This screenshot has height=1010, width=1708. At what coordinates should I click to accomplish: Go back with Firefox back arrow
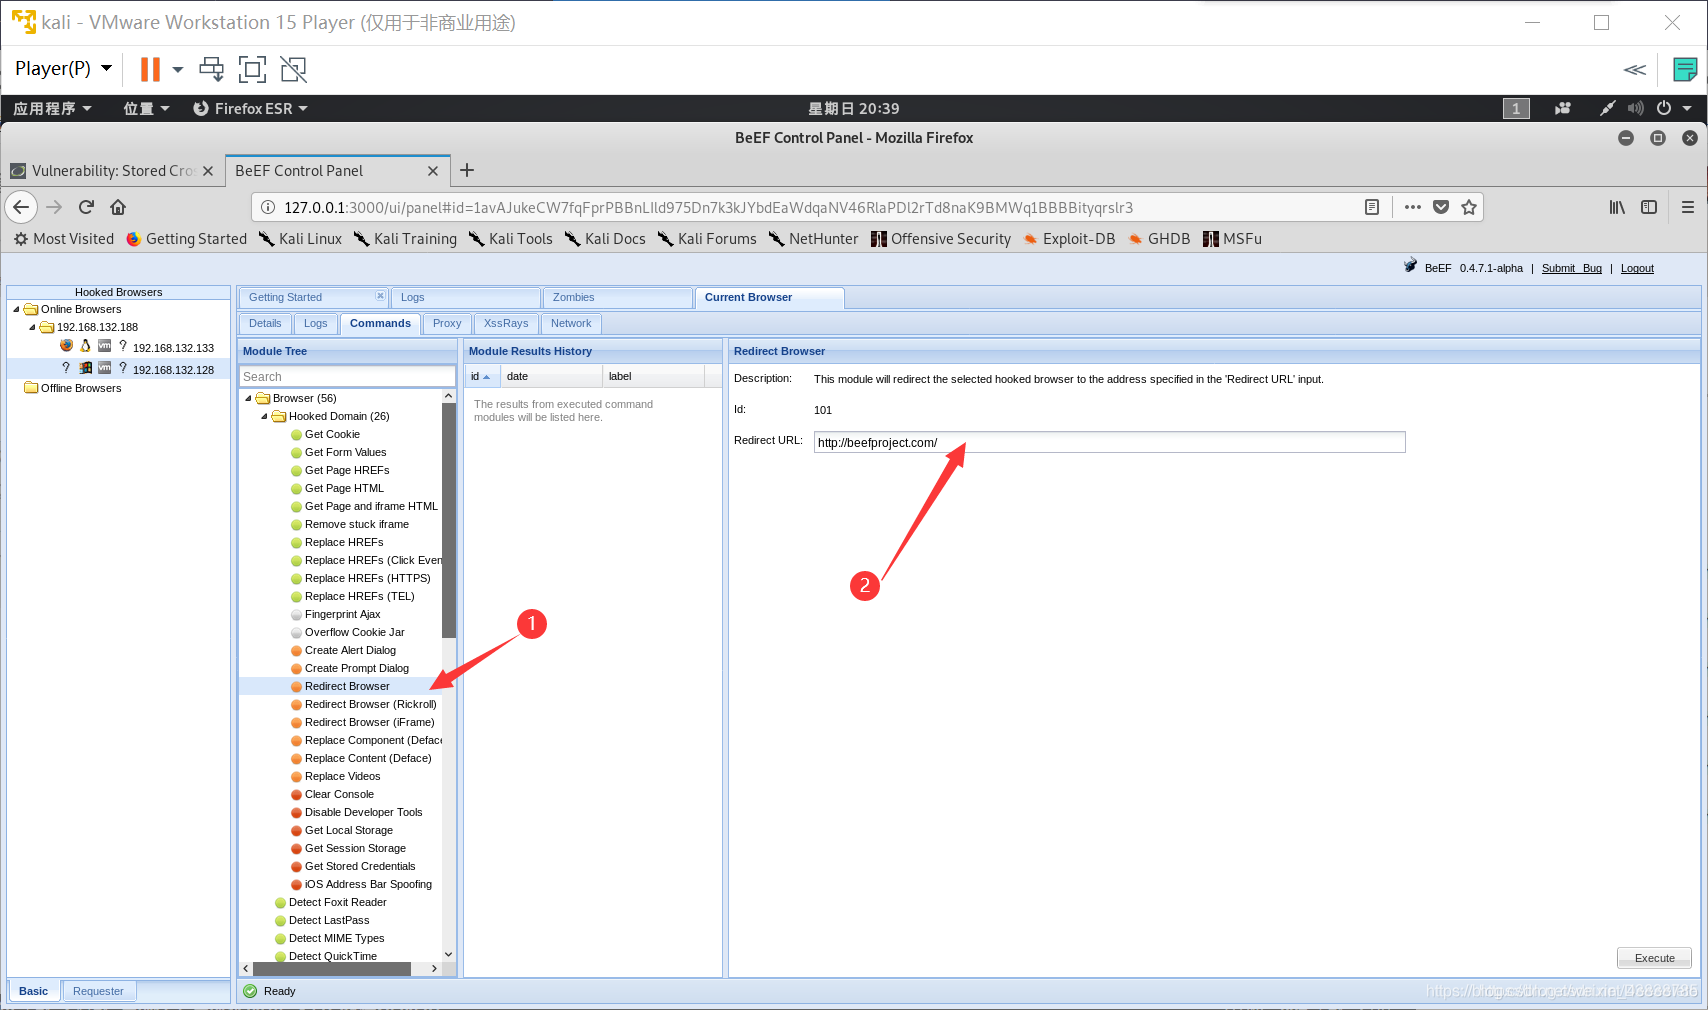pos(22,207)
